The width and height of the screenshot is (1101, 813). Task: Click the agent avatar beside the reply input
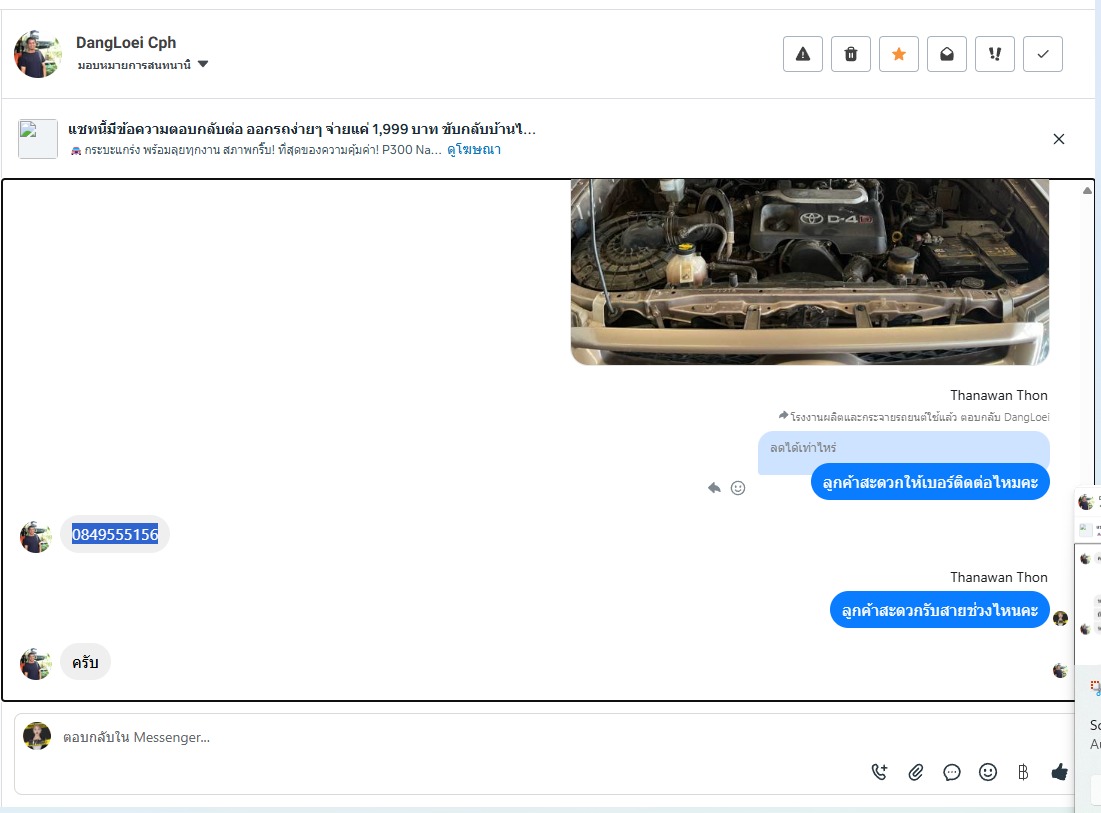(x=37, y=736)
